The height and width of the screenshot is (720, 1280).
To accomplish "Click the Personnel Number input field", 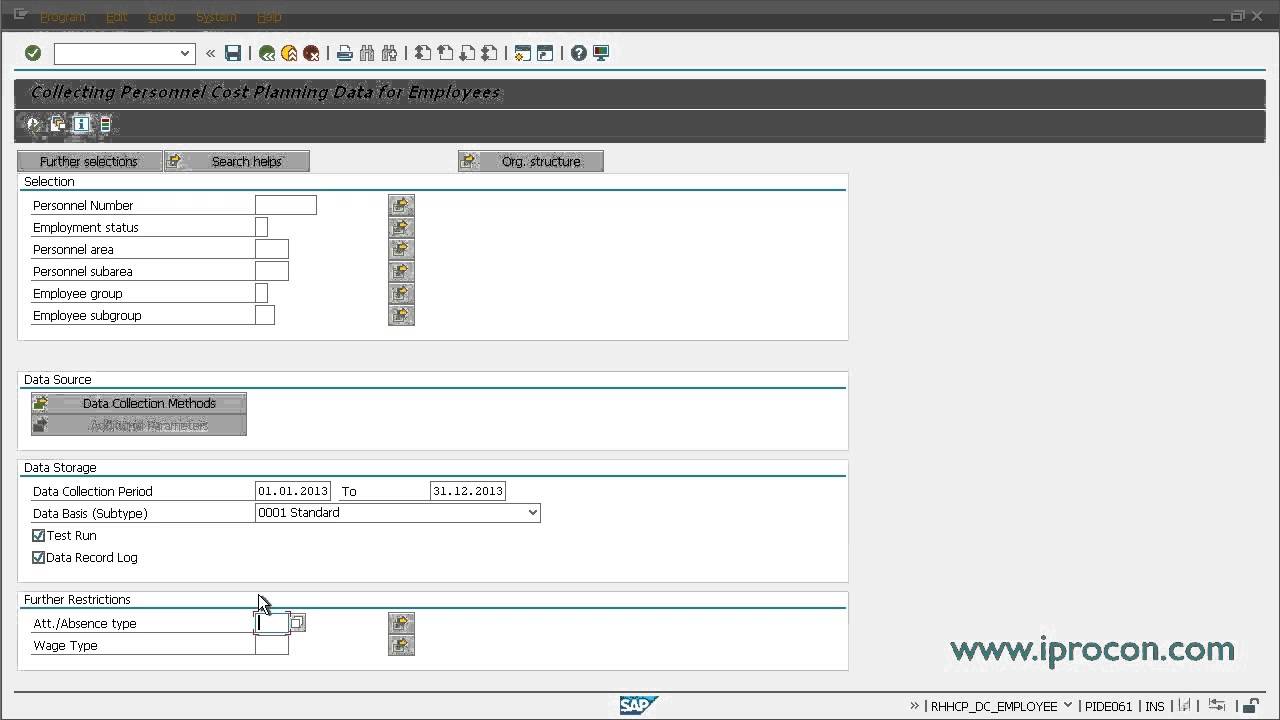I will point(286,205).
